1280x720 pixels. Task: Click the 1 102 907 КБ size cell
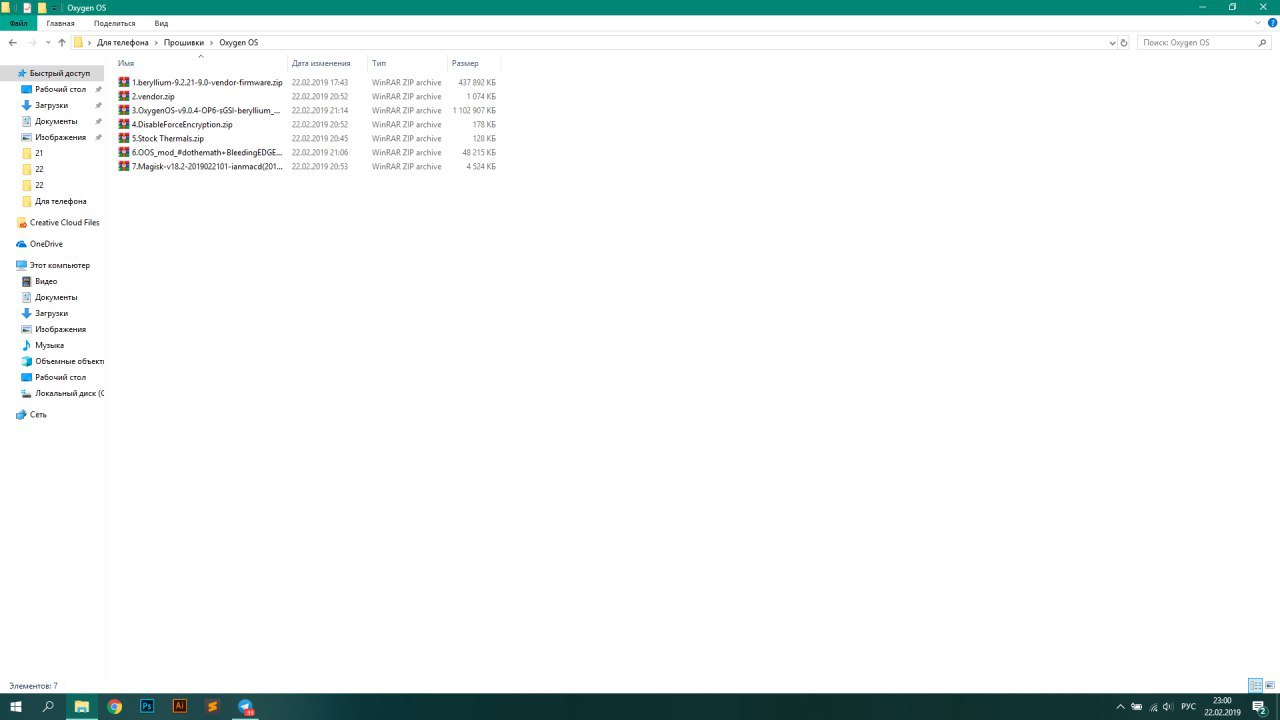pos(474,110)
